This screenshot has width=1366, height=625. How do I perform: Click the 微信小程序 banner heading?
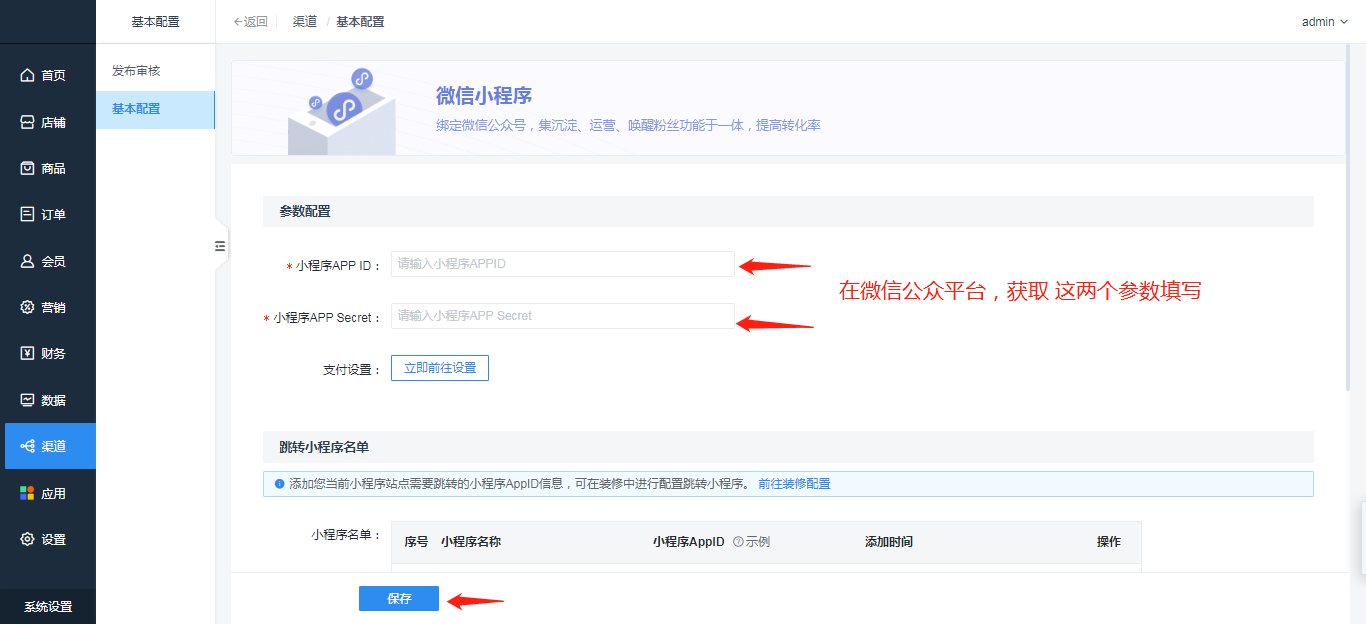pos(484,96)
